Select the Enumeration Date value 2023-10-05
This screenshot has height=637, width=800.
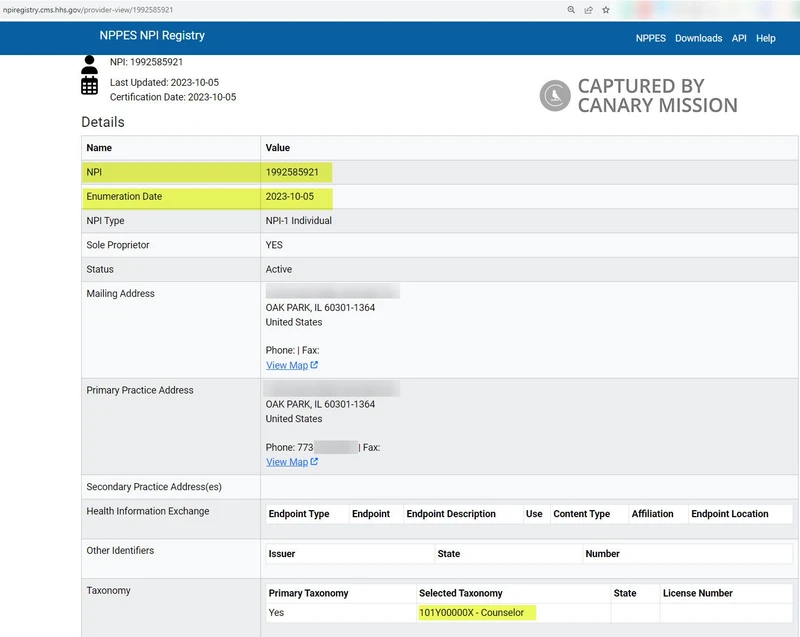290,196
